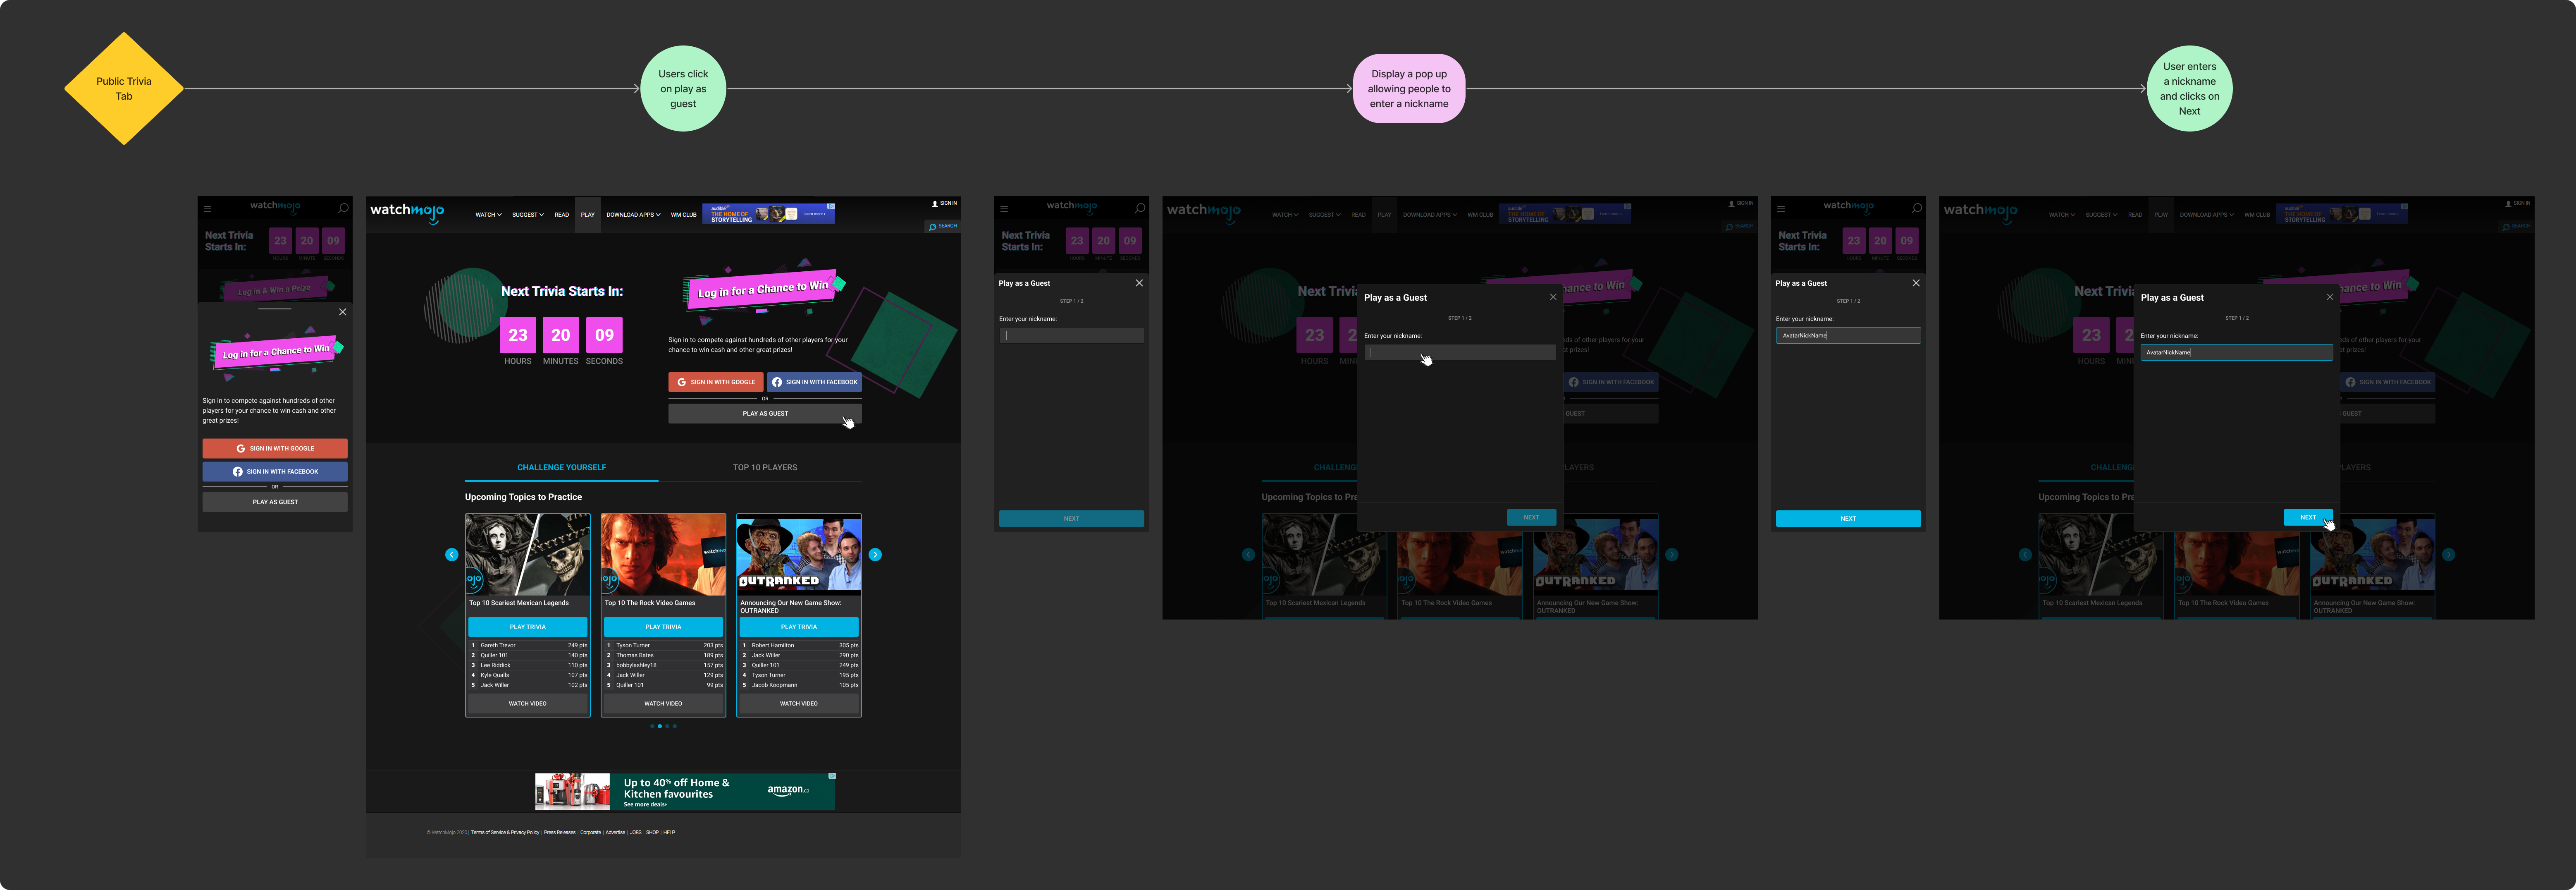Click previous arrow of Upcoming Topics carousel
The image size is (2576, 890).
coord(452,555)
